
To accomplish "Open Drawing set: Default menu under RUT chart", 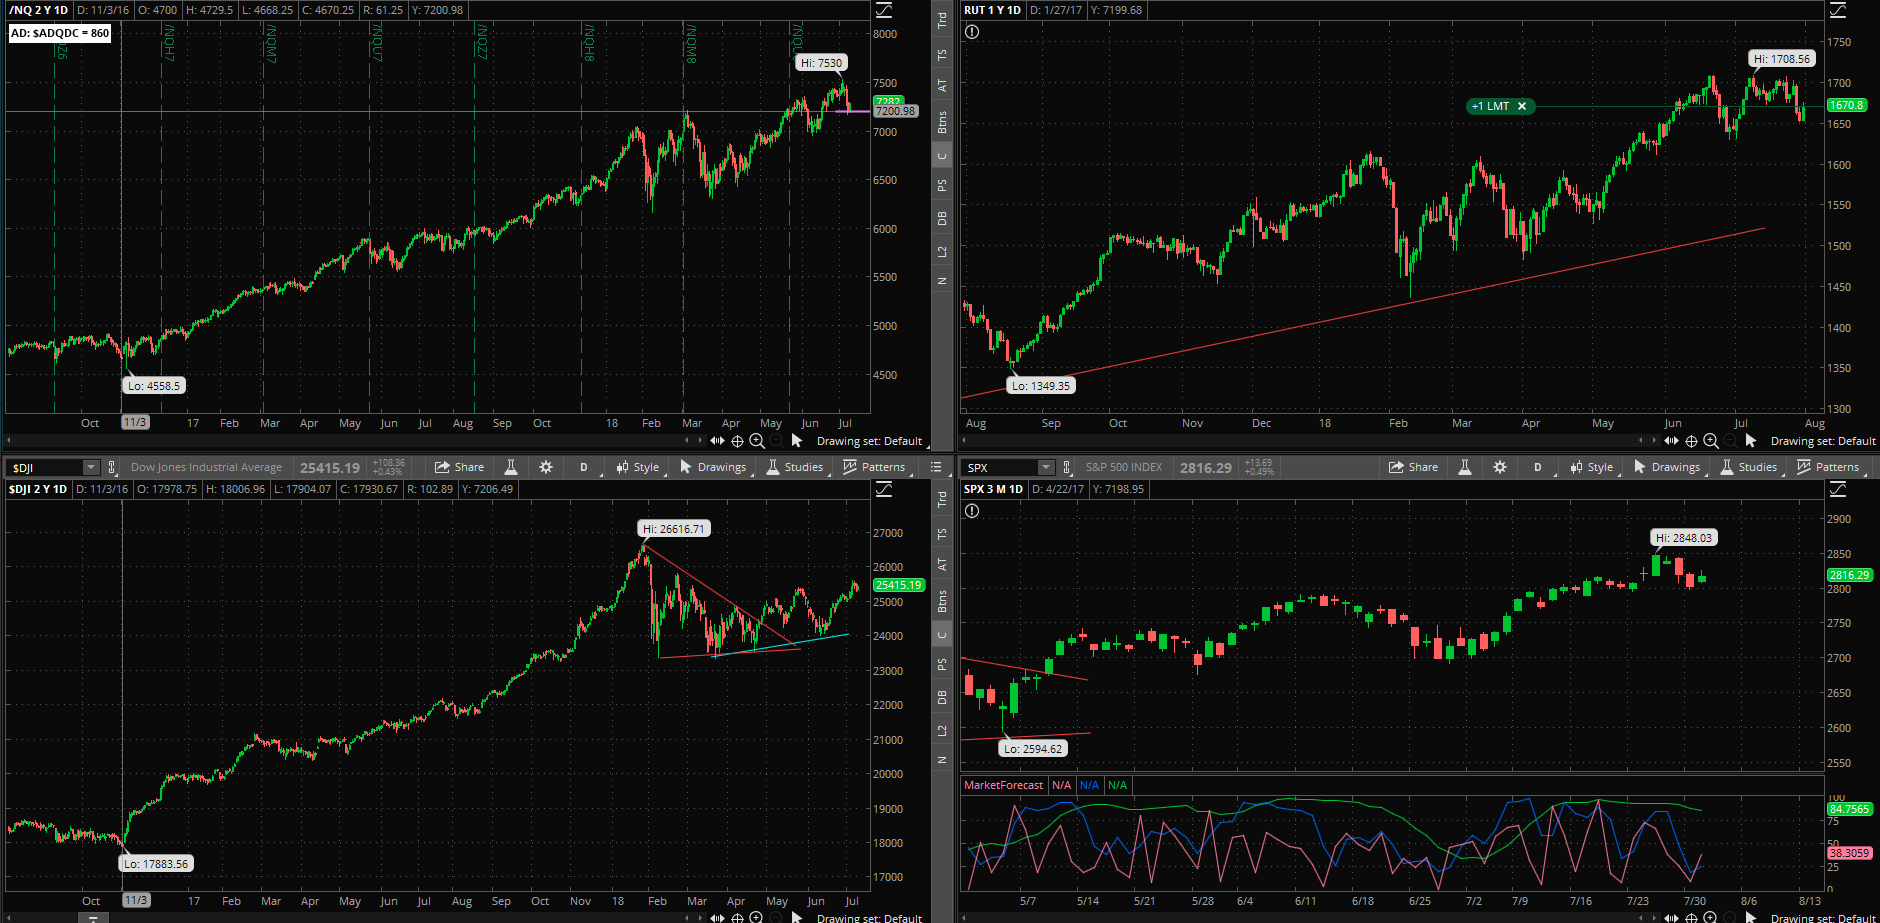I will [x=1823, y=441].
